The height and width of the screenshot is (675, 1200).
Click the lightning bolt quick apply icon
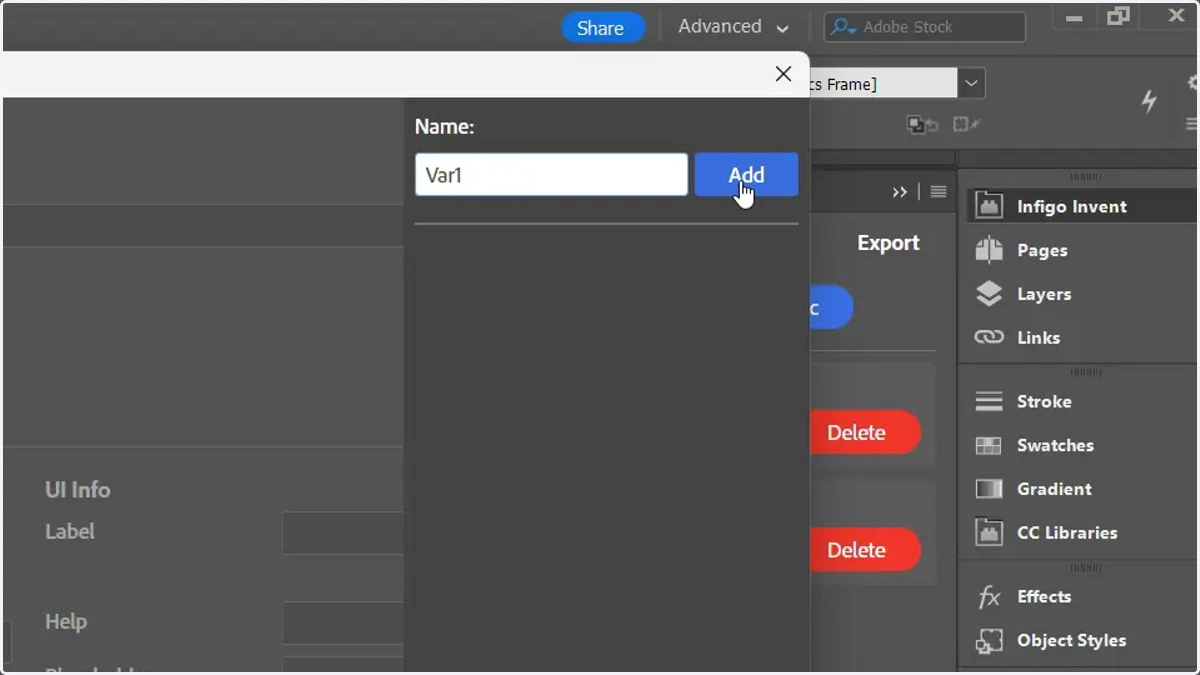[x=1149, y=100]
